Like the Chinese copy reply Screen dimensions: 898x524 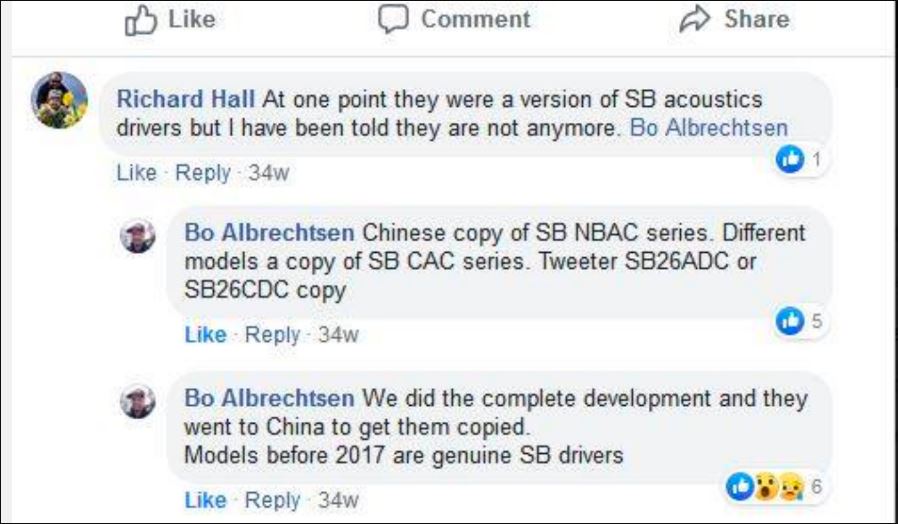point(205,335)
